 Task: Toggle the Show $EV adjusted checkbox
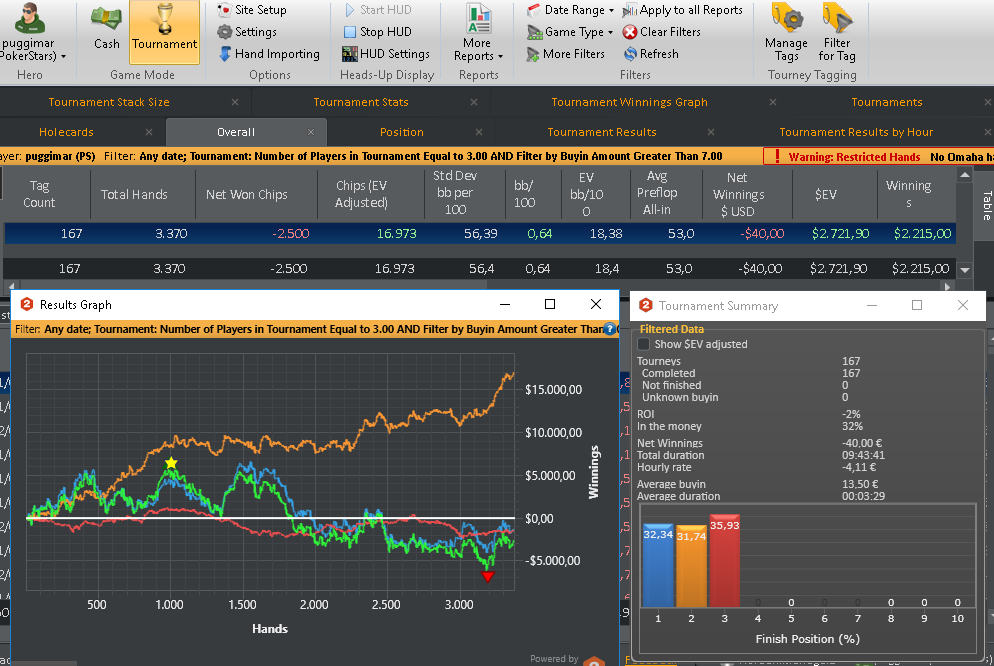643,344
